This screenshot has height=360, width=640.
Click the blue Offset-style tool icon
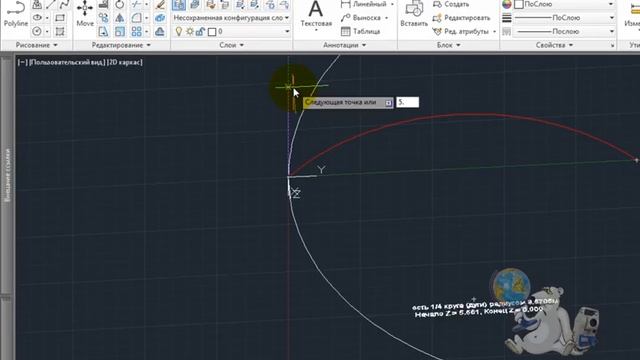tap(160, 18)
